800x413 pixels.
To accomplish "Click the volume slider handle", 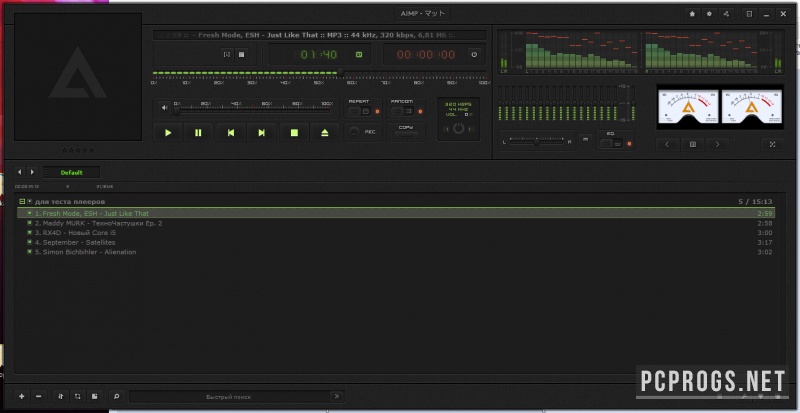I will click(x=177, y=110).
